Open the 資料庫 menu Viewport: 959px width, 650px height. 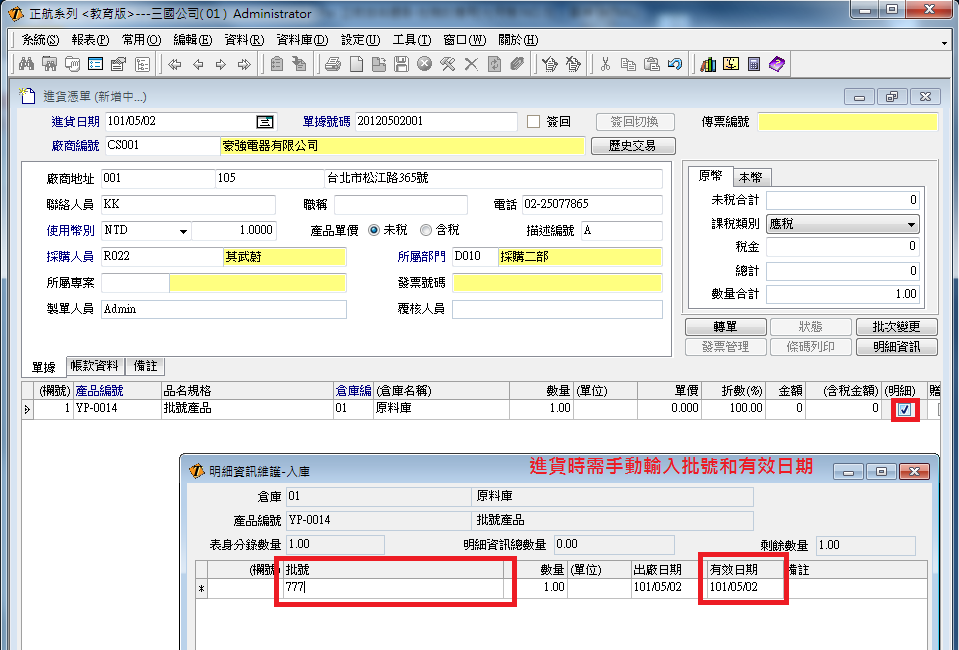pyautogui.click(x=301, y=40)
